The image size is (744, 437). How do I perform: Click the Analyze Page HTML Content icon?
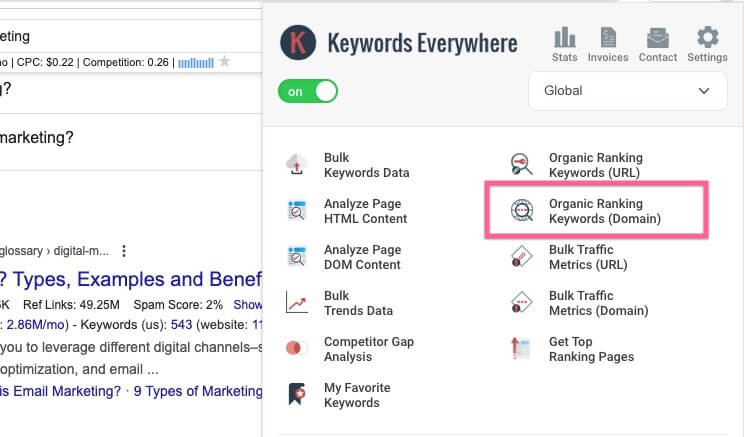coord(297,211)
